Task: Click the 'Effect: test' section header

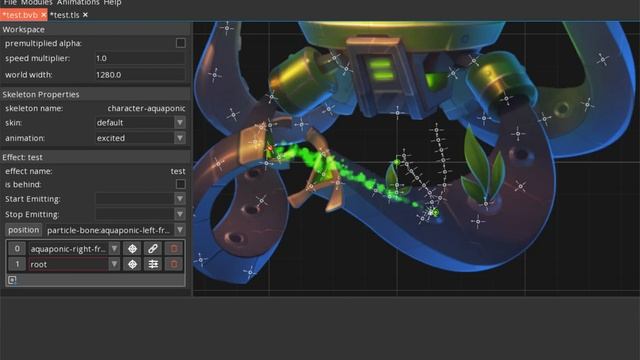Action: pyautogui.click(x=96, y=157)
